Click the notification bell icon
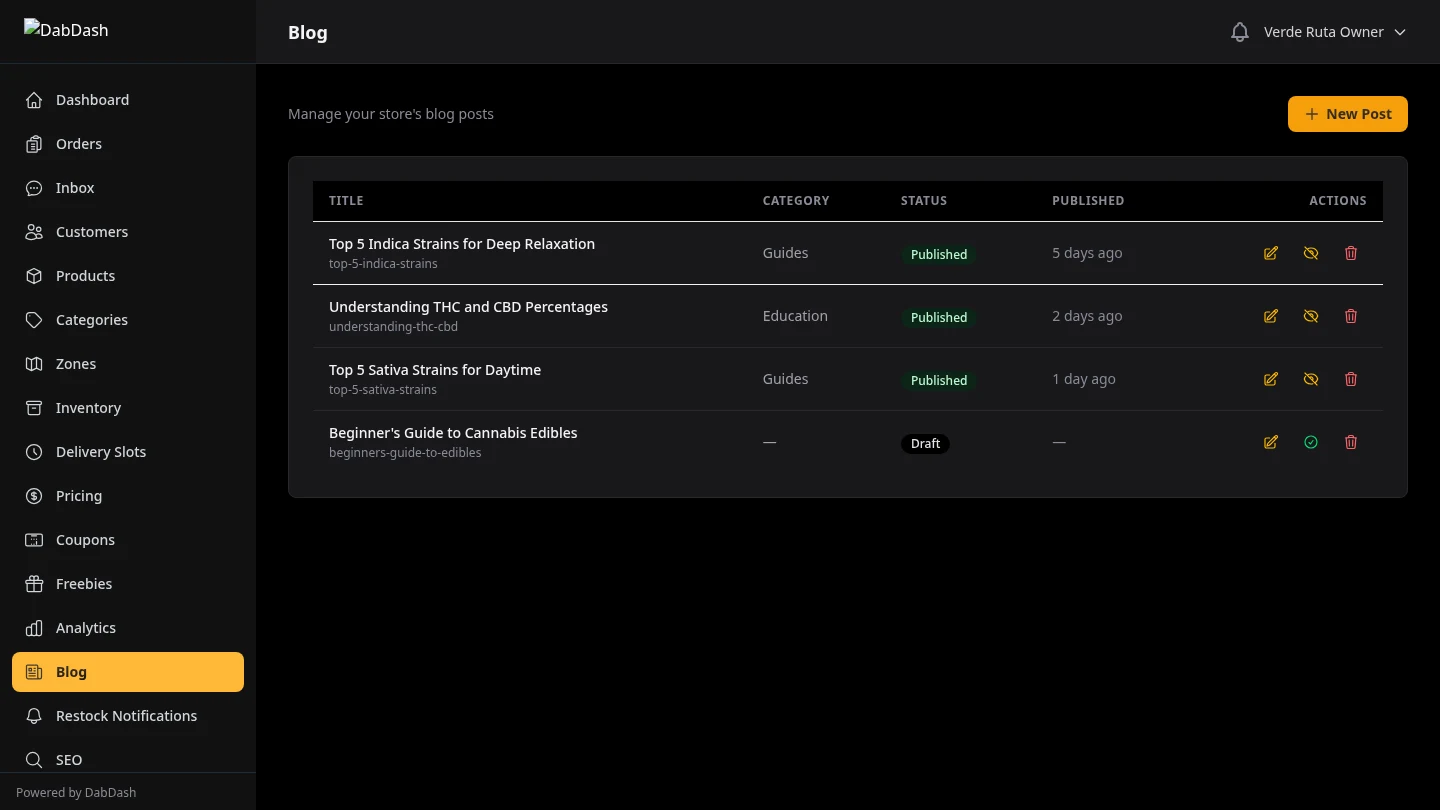The image size is (1440, 810). click(x=1239, y=31)
